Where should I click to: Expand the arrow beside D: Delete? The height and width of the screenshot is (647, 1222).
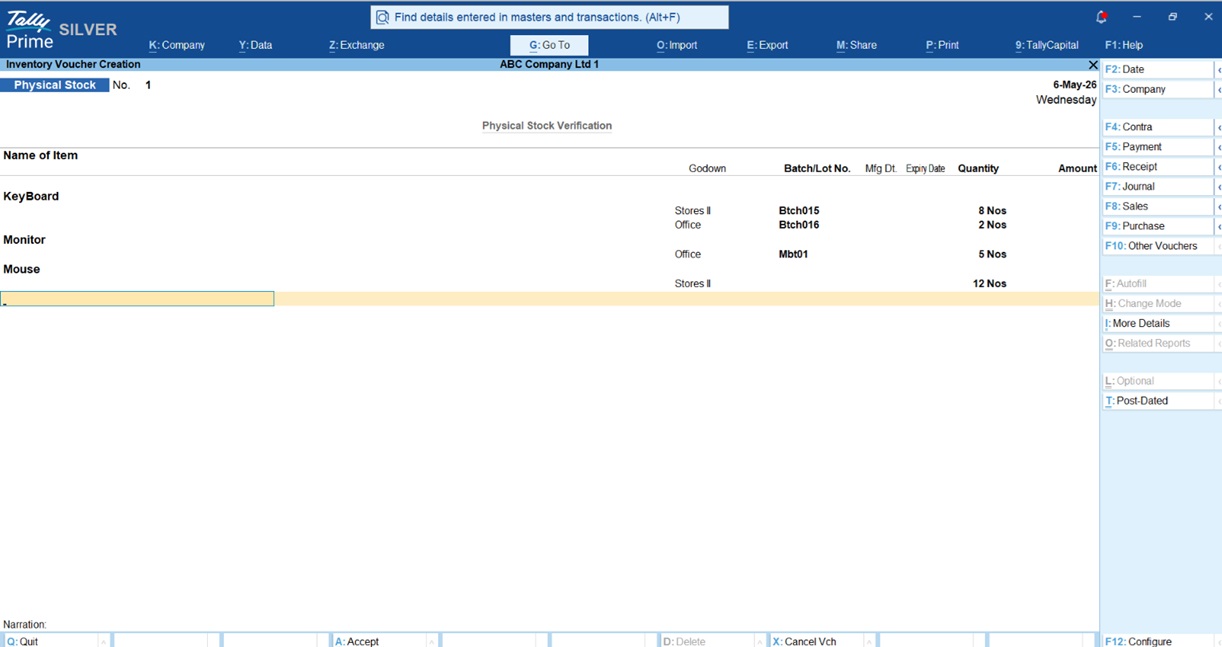(760, 642)
